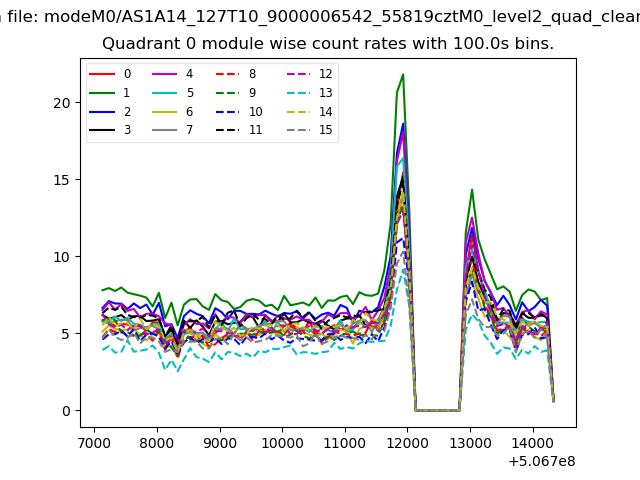This screenshot has width=640, height=480.
Task: Select the green legend line for module 1
Action: pos(103,93)
